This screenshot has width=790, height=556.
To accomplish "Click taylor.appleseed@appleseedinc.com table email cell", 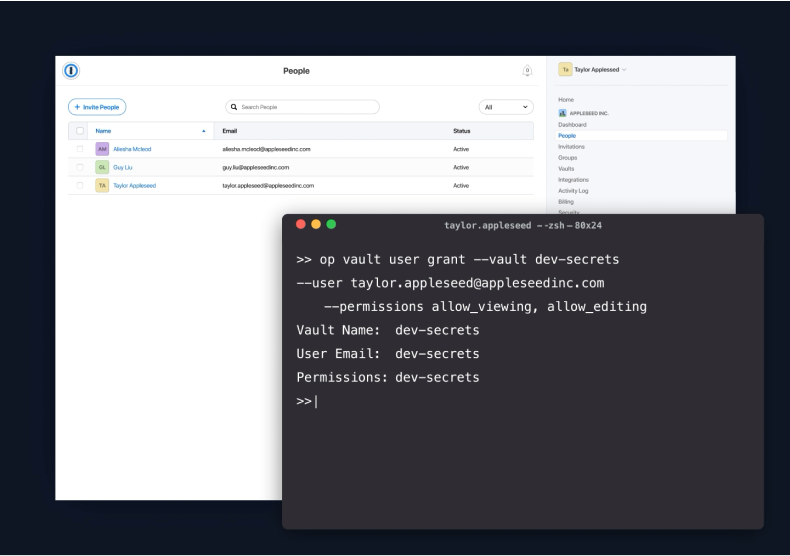I will tap(268, 185).
